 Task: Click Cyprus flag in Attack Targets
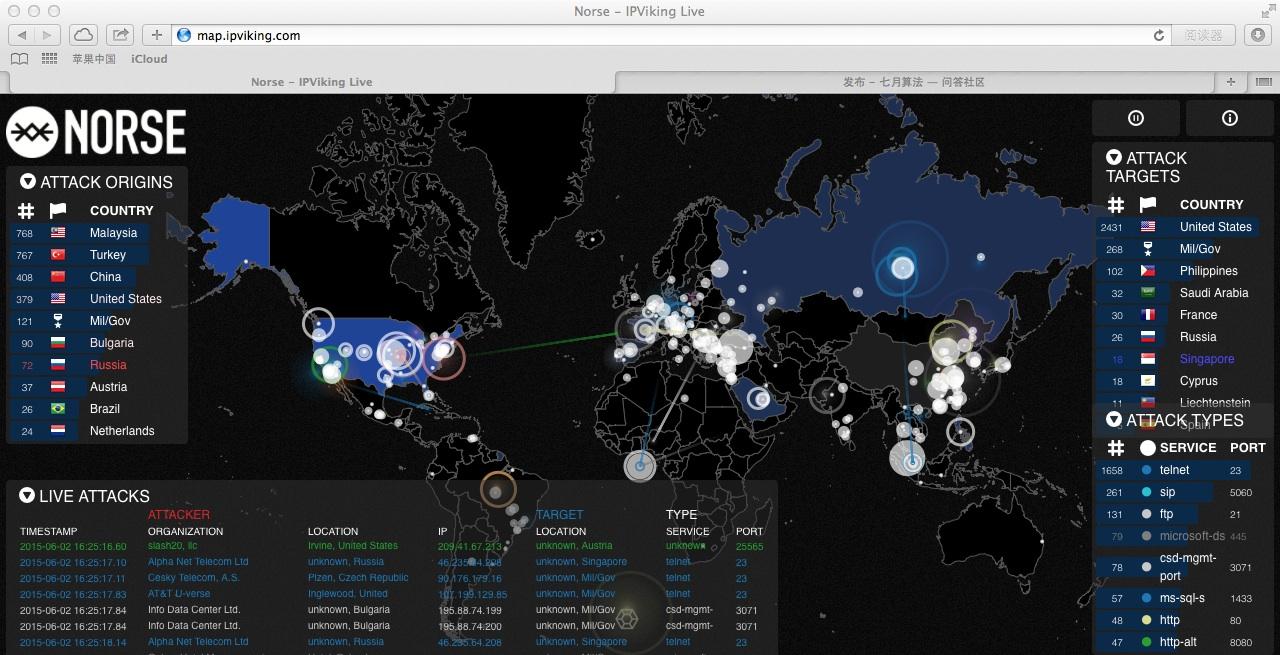1148,381
